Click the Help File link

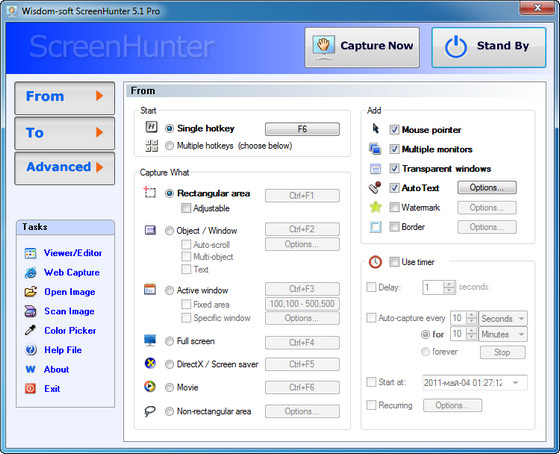coord(63,350)
